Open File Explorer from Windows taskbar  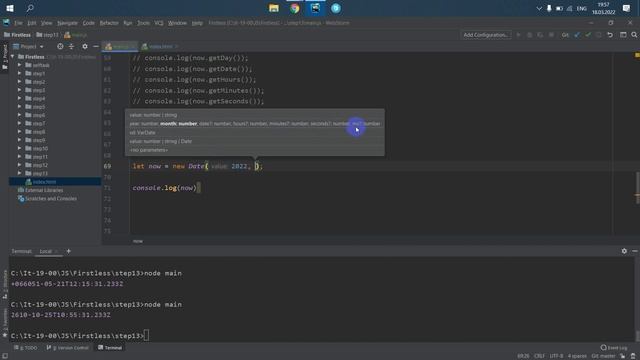point(273,8)
